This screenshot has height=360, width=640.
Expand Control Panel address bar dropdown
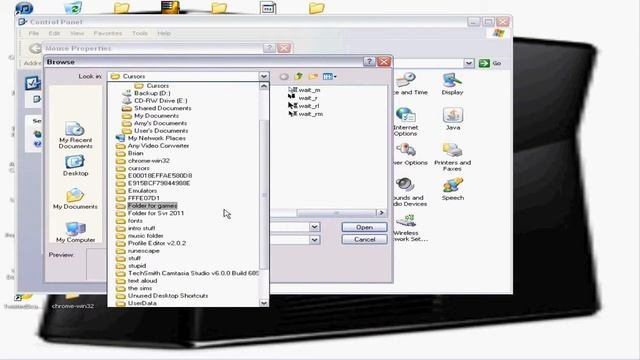(469, 63)
